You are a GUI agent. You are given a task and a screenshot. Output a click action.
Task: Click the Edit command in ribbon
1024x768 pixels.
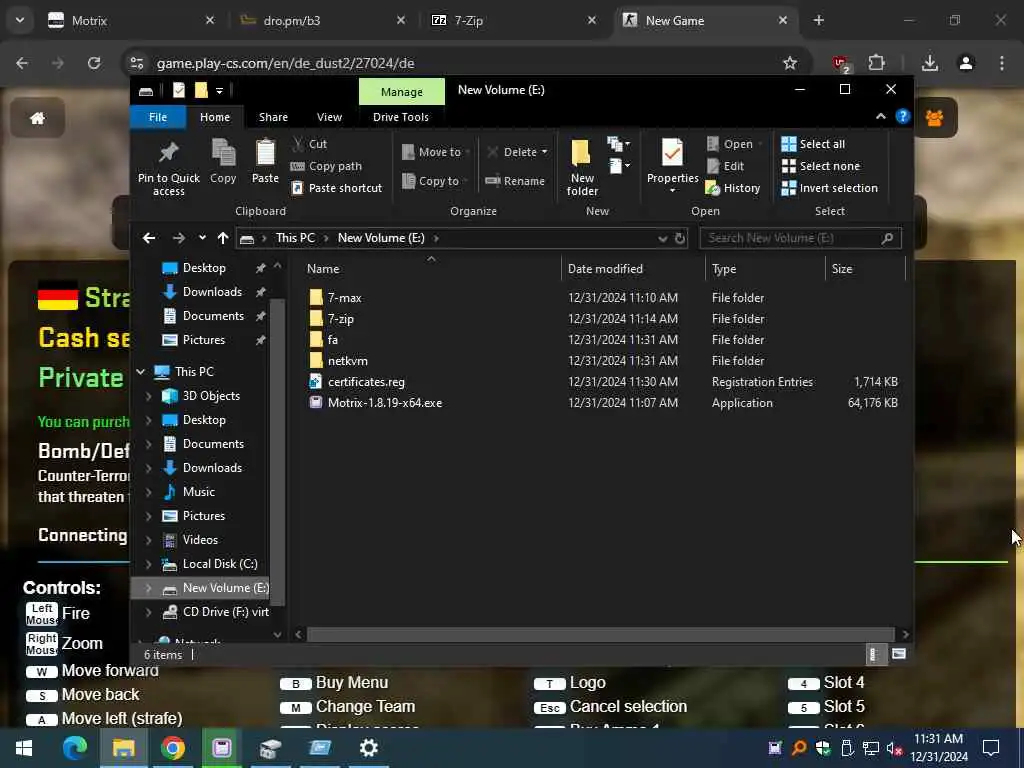point(726,166)
